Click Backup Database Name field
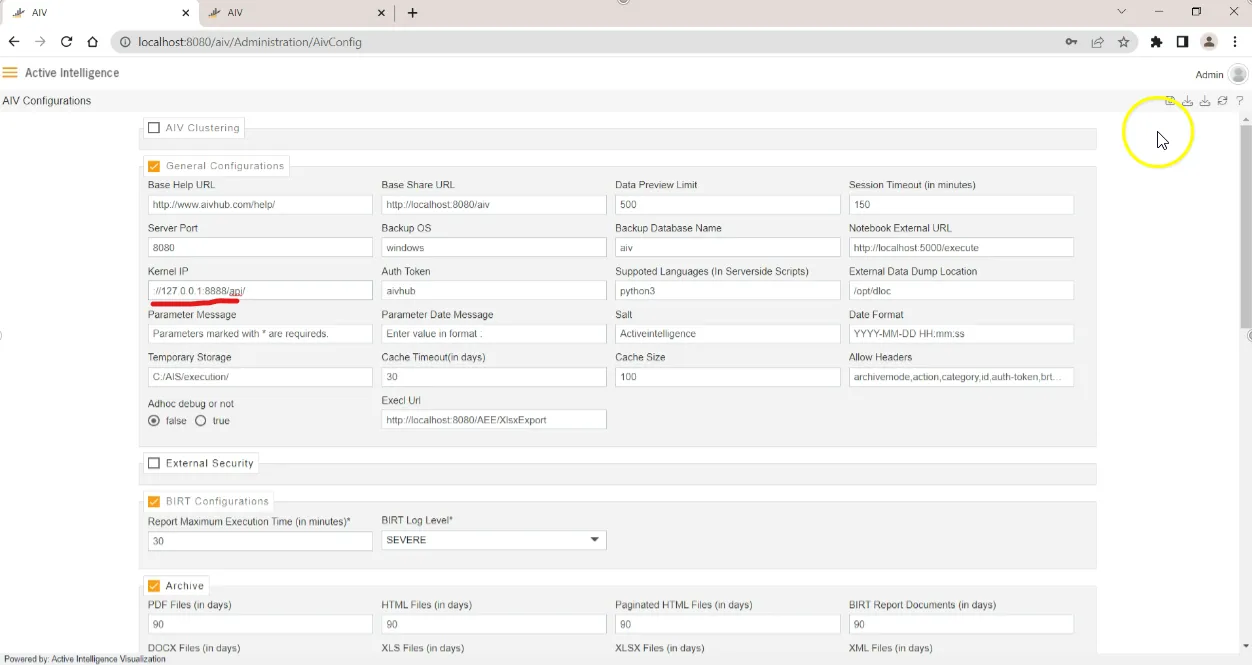 point(728,247)
